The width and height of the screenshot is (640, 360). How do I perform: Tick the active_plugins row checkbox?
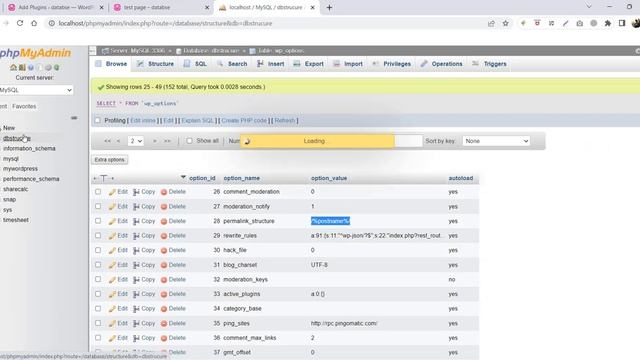click(x=98, y=294)
